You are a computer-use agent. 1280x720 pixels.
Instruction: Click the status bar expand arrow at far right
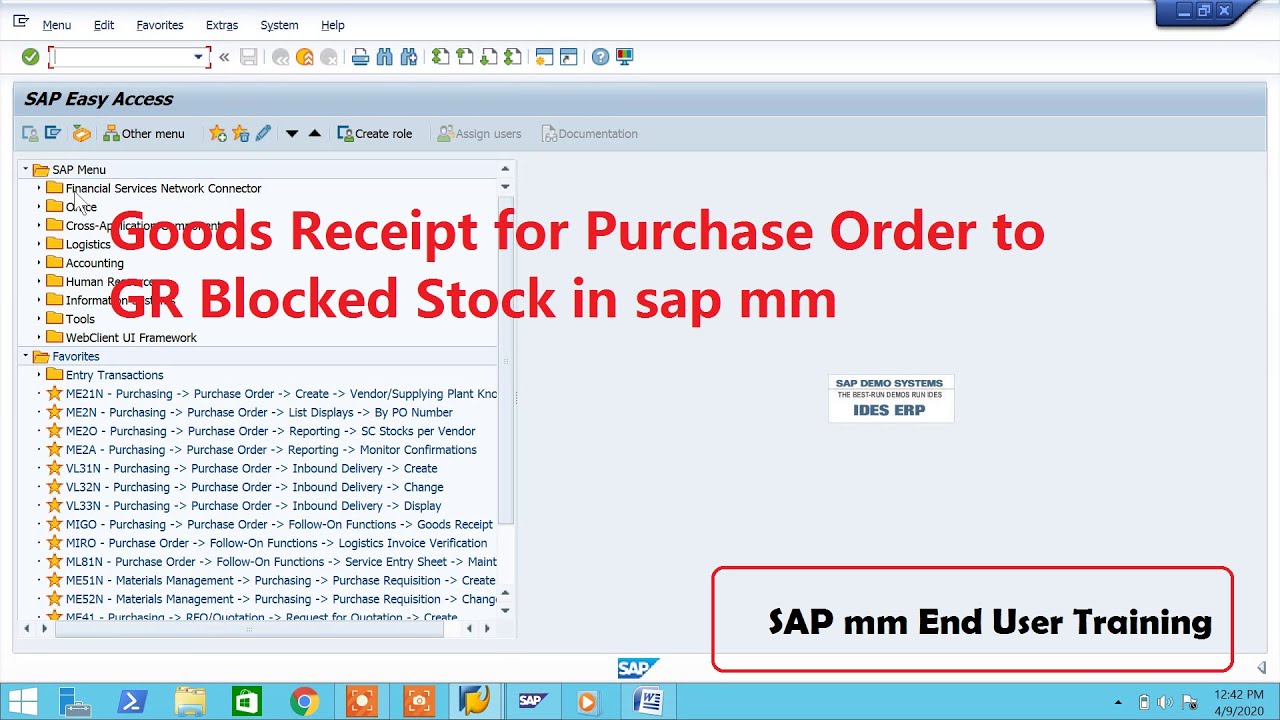click(1261, 668)
